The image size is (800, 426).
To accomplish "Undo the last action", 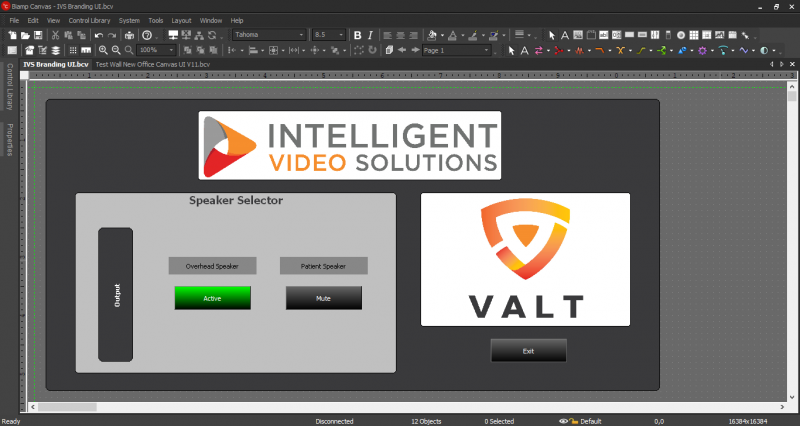I will pos(98,35).
